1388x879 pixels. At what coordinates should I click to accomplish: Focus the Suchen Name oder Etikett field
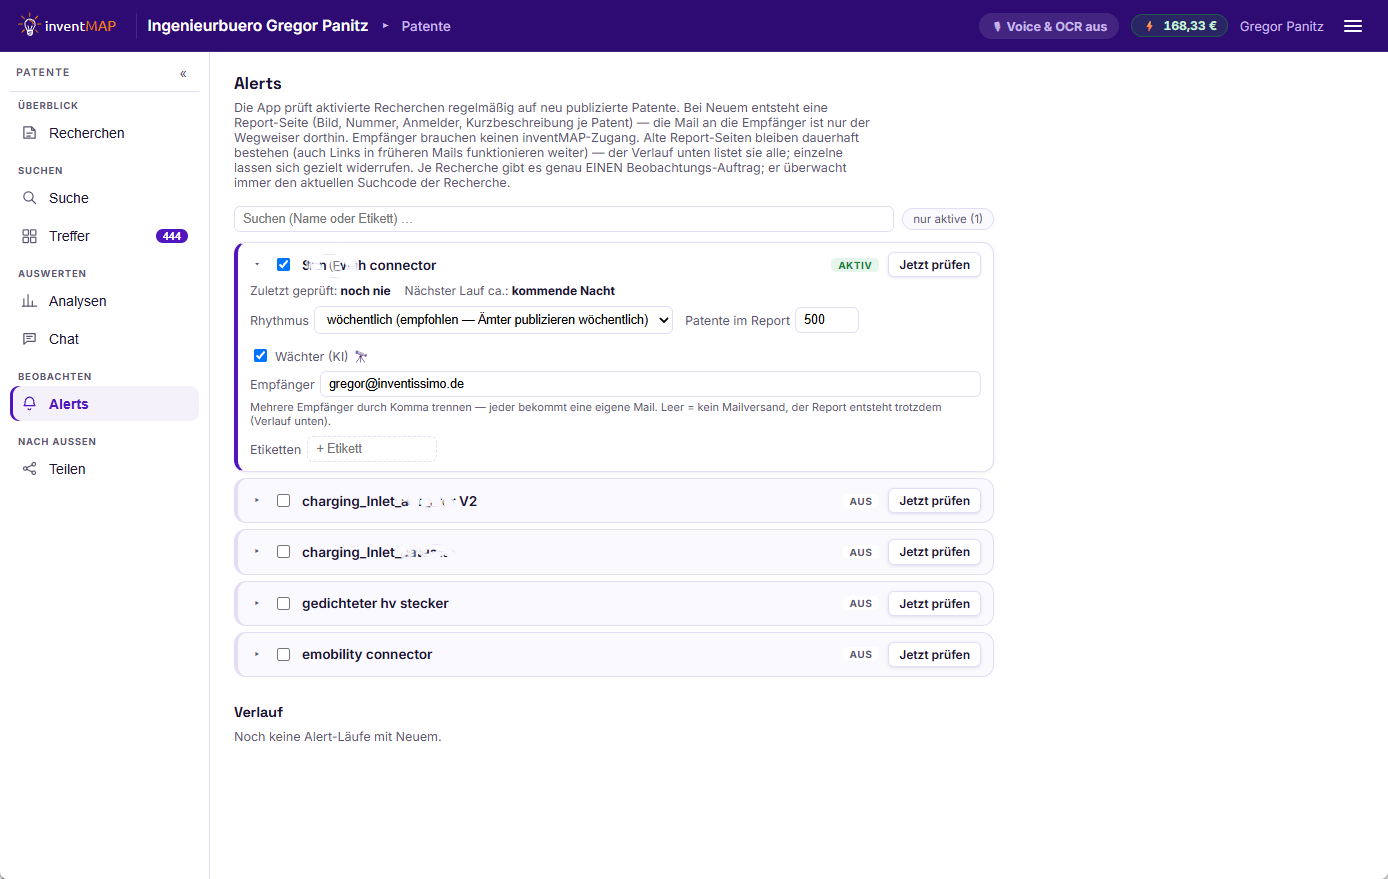tap(564, 219)
